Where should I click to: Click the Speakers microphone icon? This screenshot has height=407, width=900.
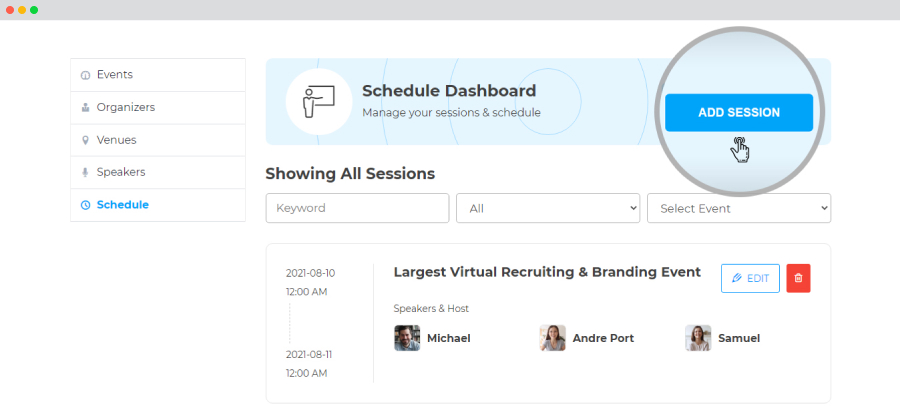coord(86,172)
